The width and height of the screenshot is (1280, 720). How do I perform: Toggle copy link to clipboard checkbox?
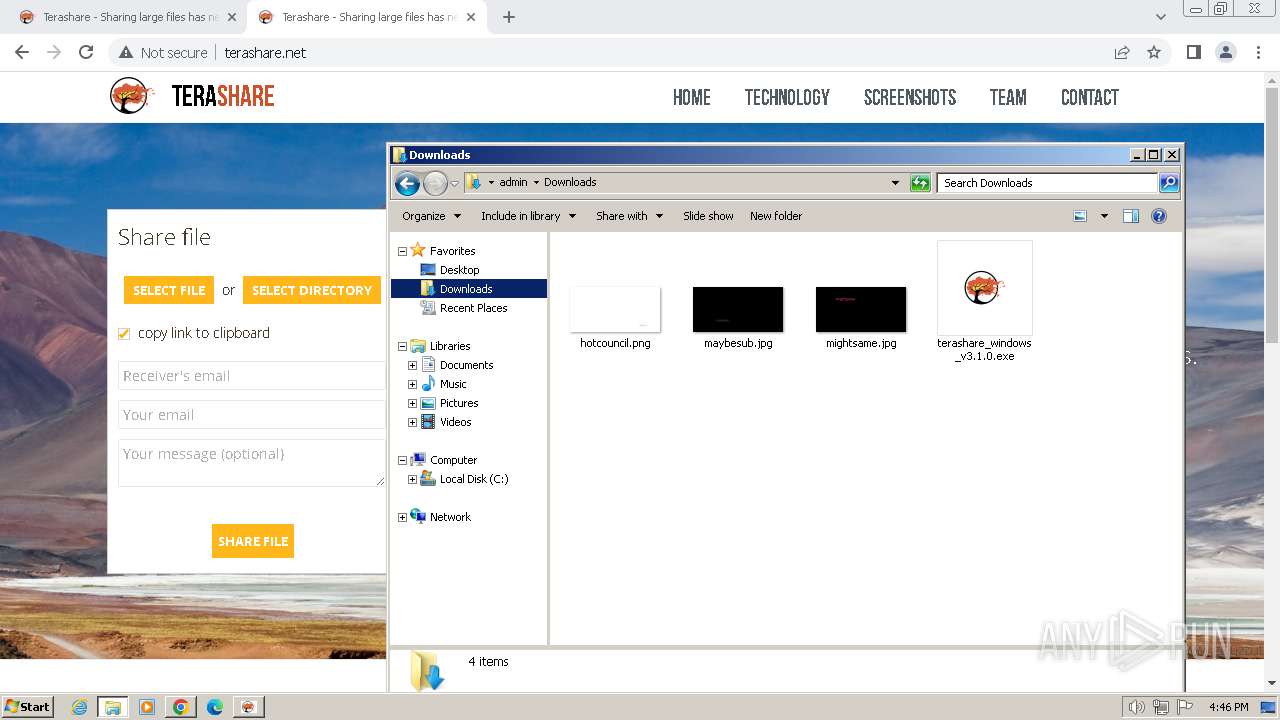[124, 334]
